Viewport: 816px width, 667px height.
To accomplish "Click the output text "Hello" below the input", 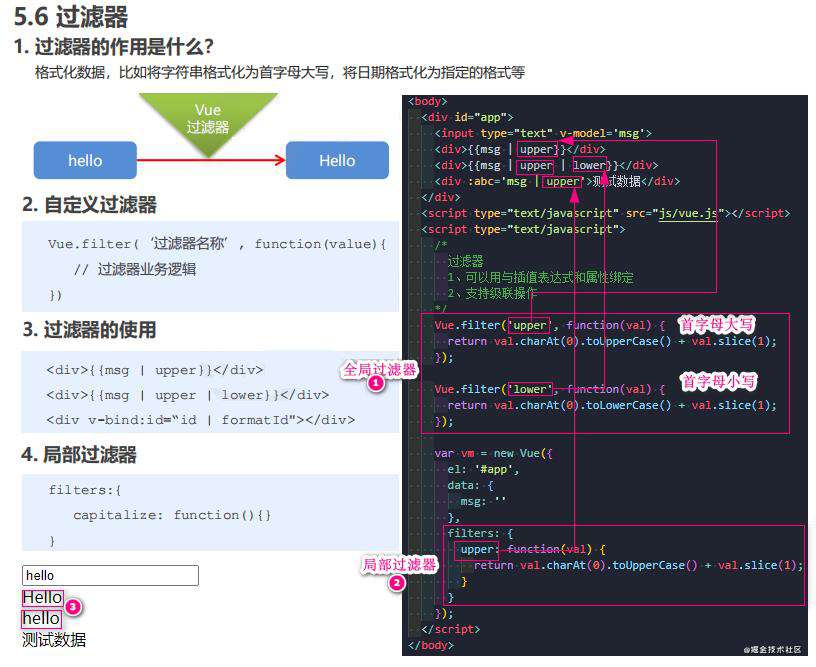I will pyautogui.click(x=43, y=598).
